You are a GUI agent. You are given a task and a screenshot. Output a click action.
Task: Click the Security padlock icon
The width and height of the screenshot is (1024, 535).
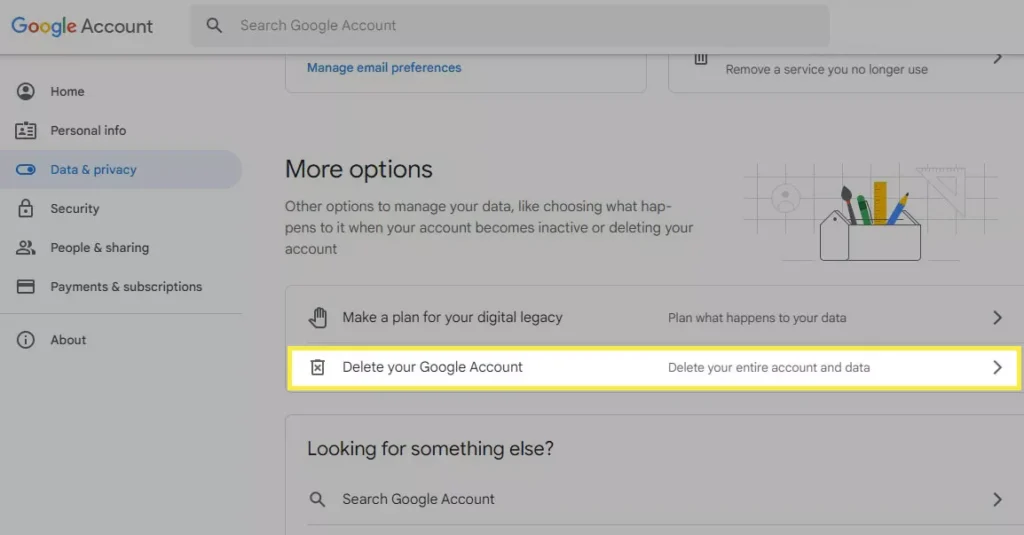tap(26, 209)
